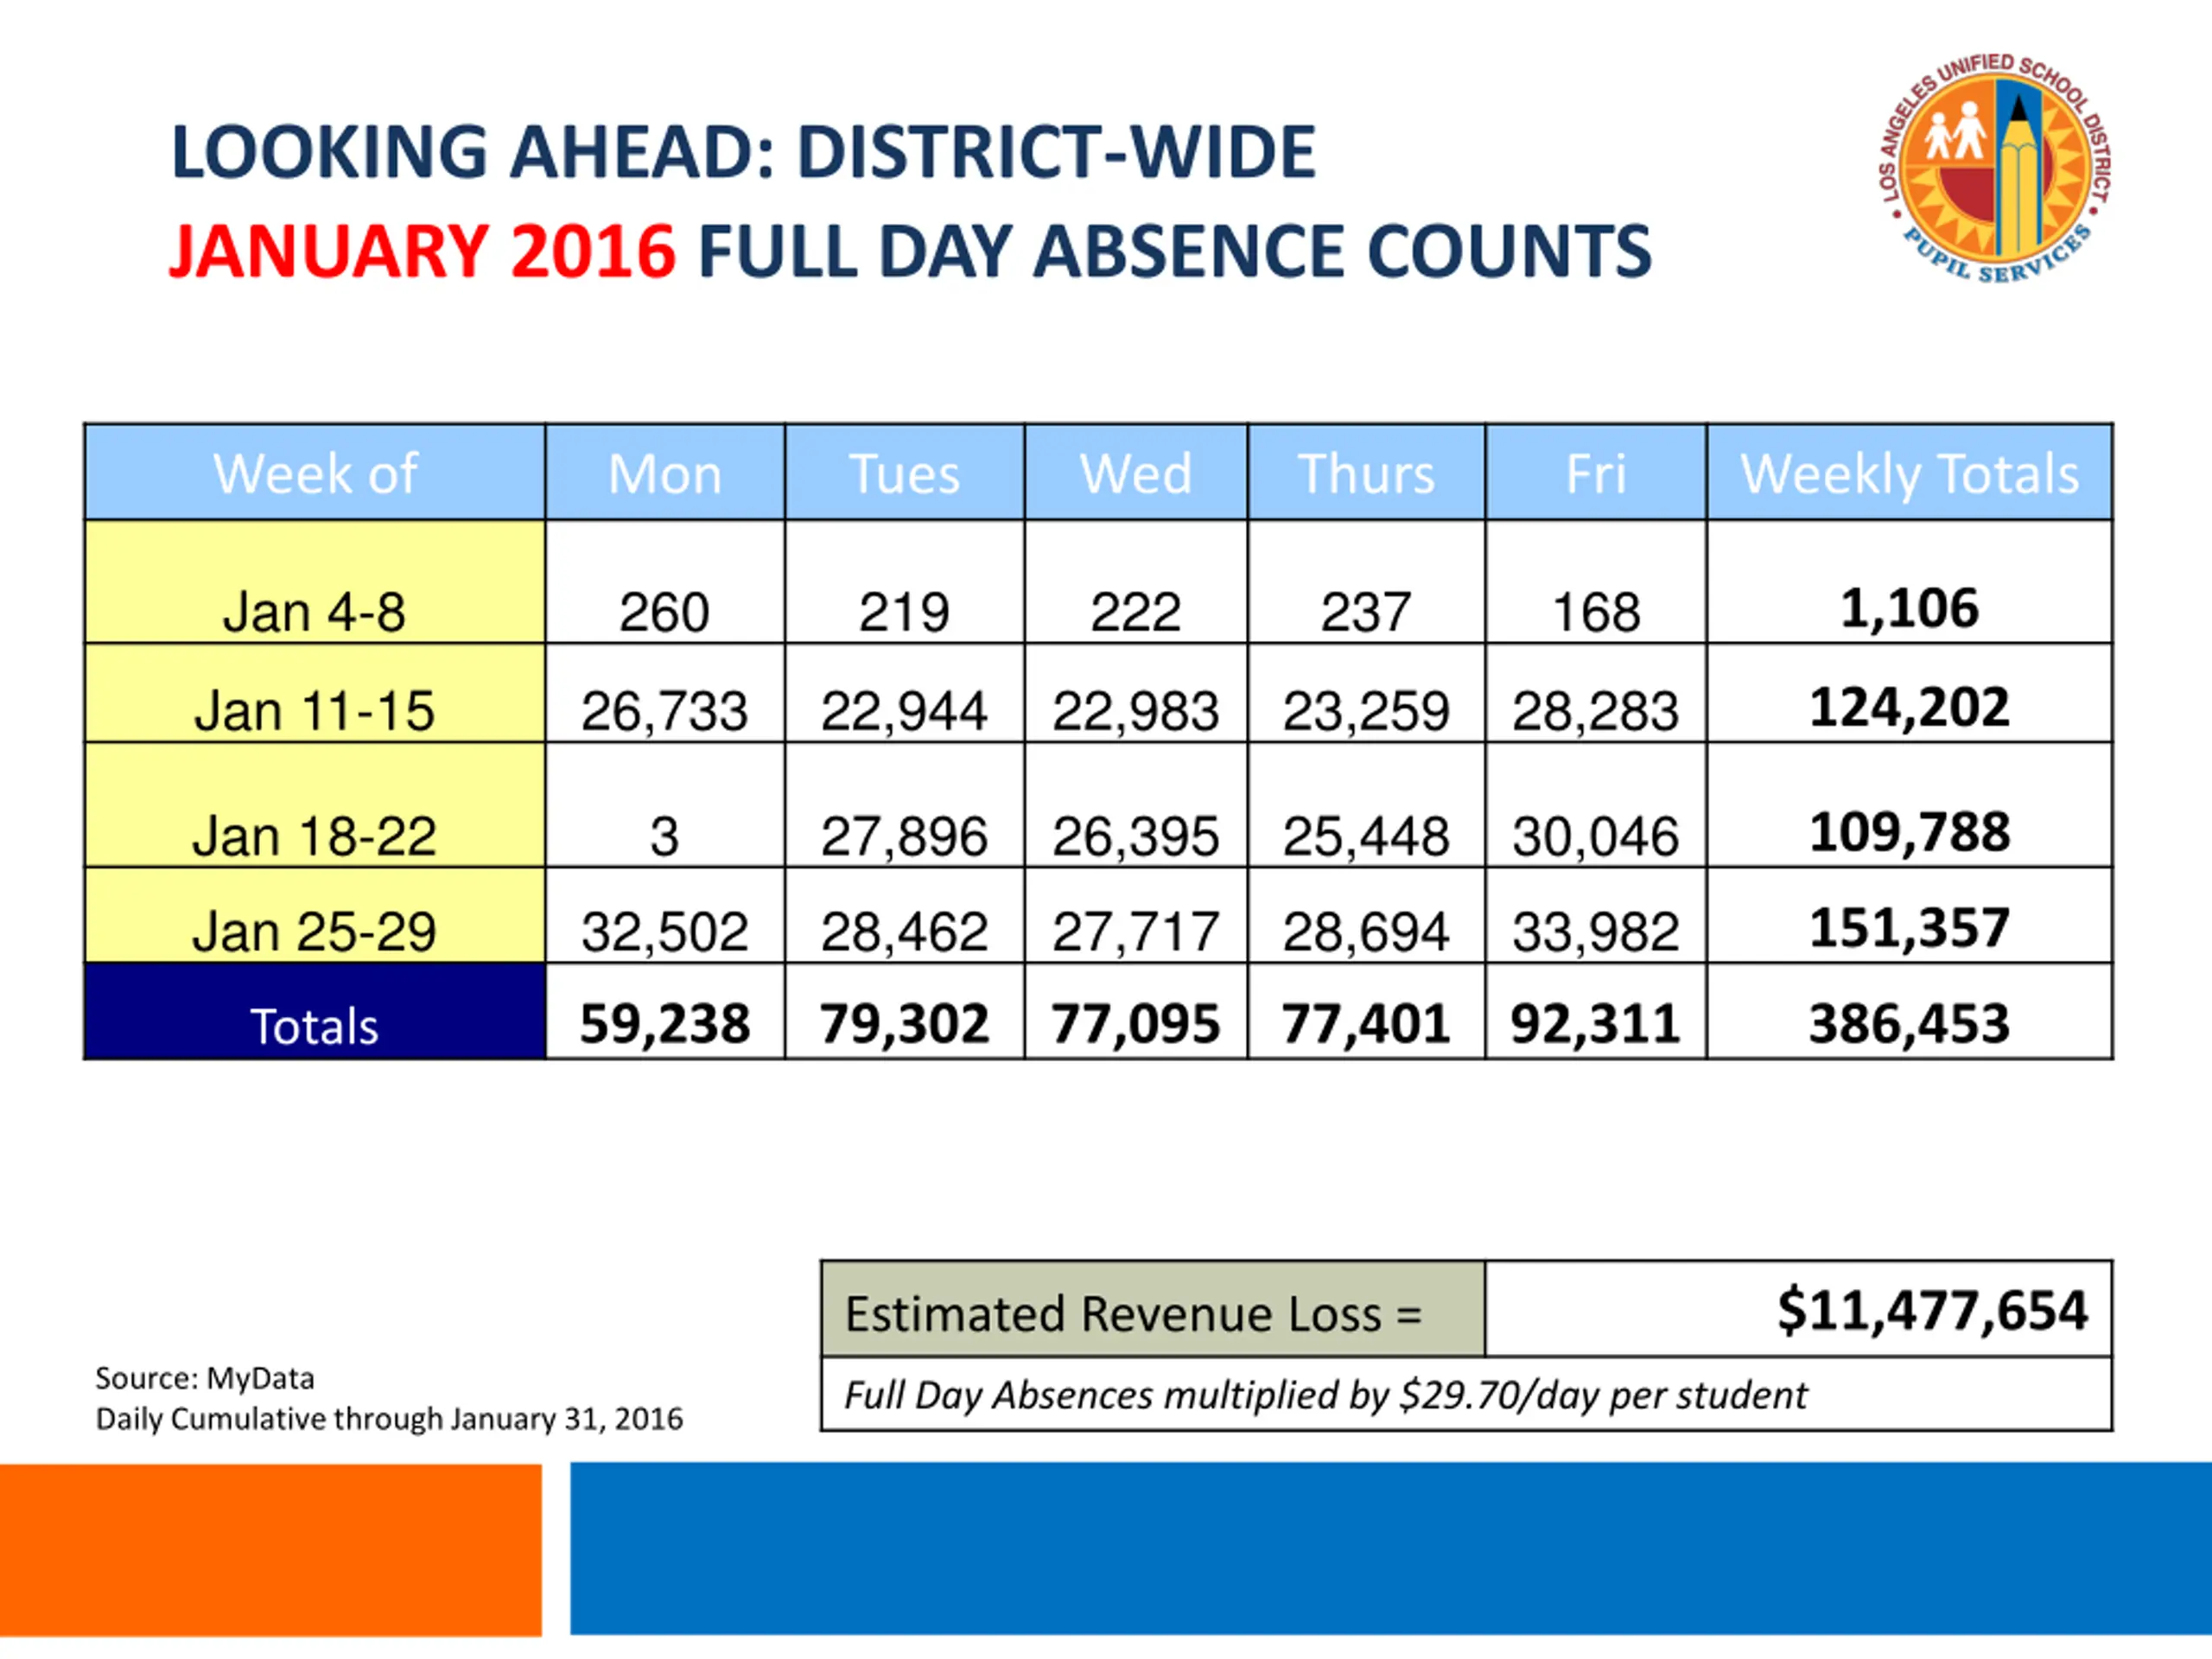The image size is (2212, 1659).
Task: Select the 'Thurs' column header
Action: [1366, 472]
